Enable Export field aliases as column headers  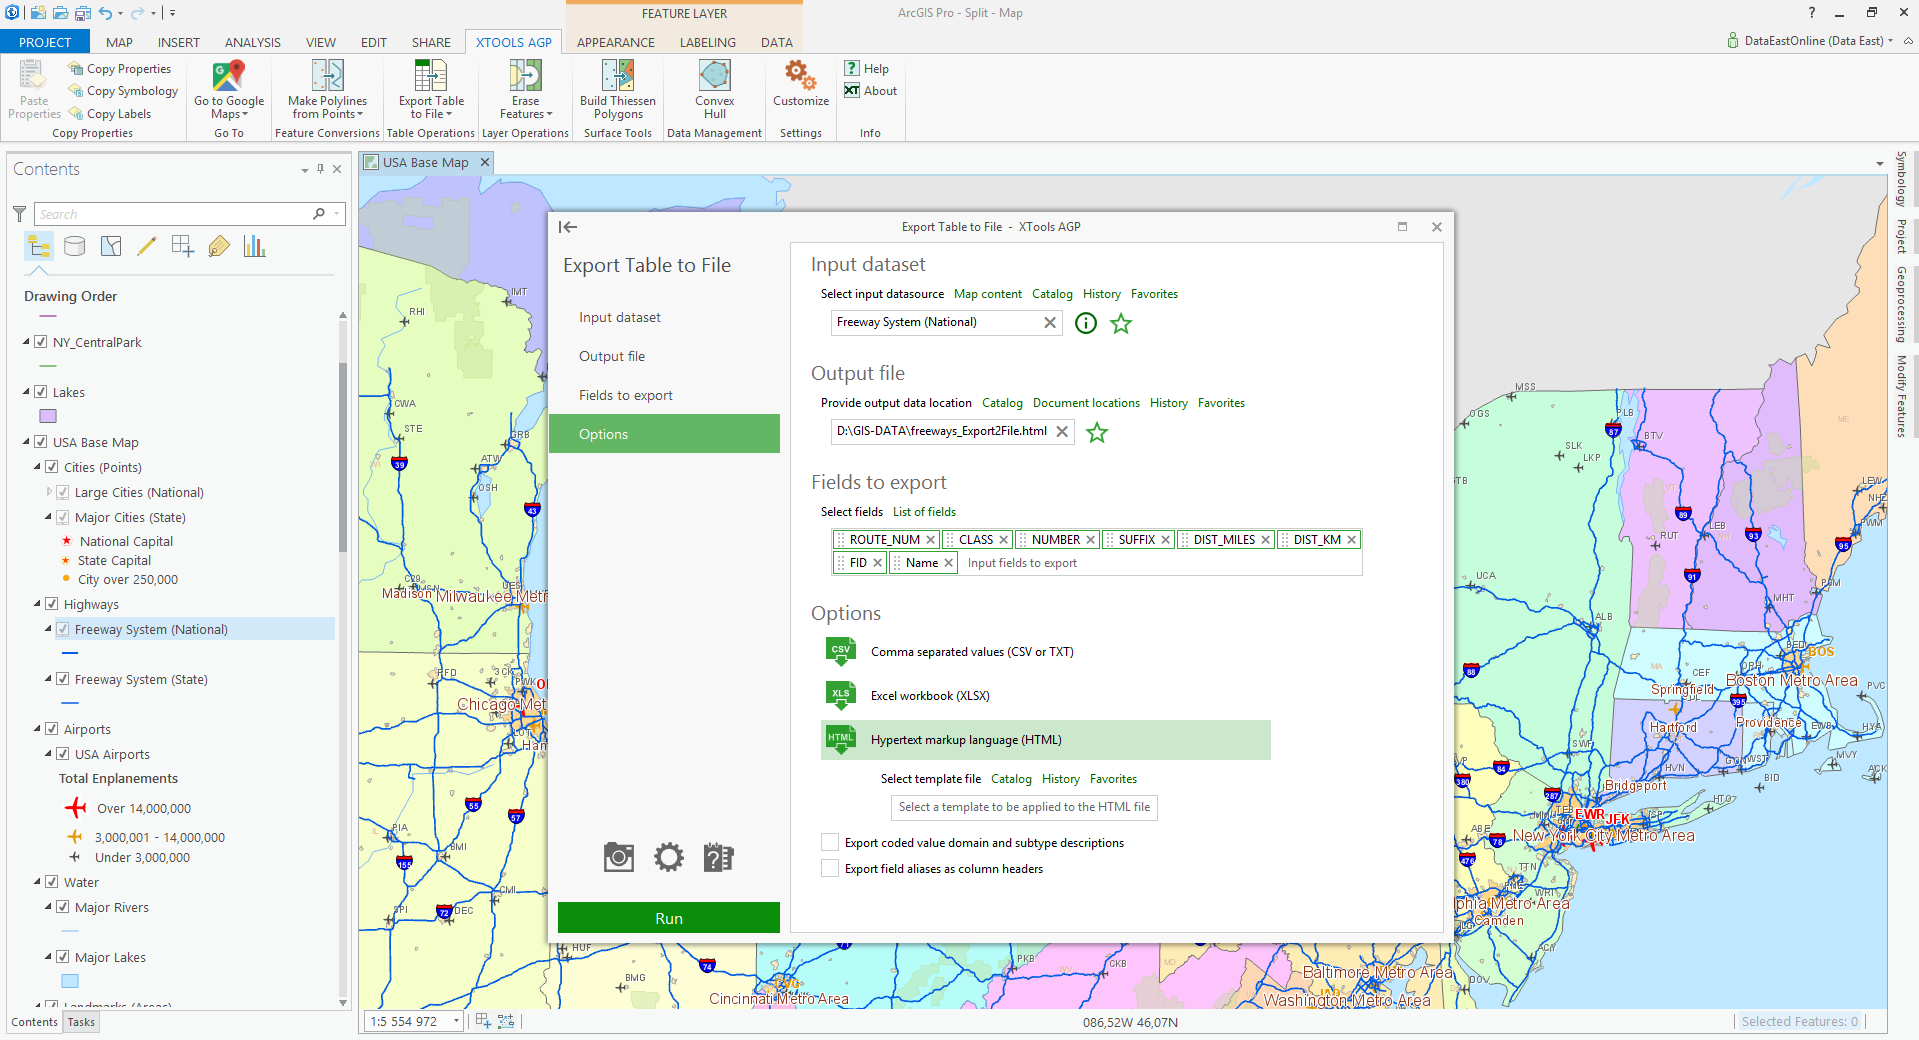pyautogui.click(x=830, y=868)
